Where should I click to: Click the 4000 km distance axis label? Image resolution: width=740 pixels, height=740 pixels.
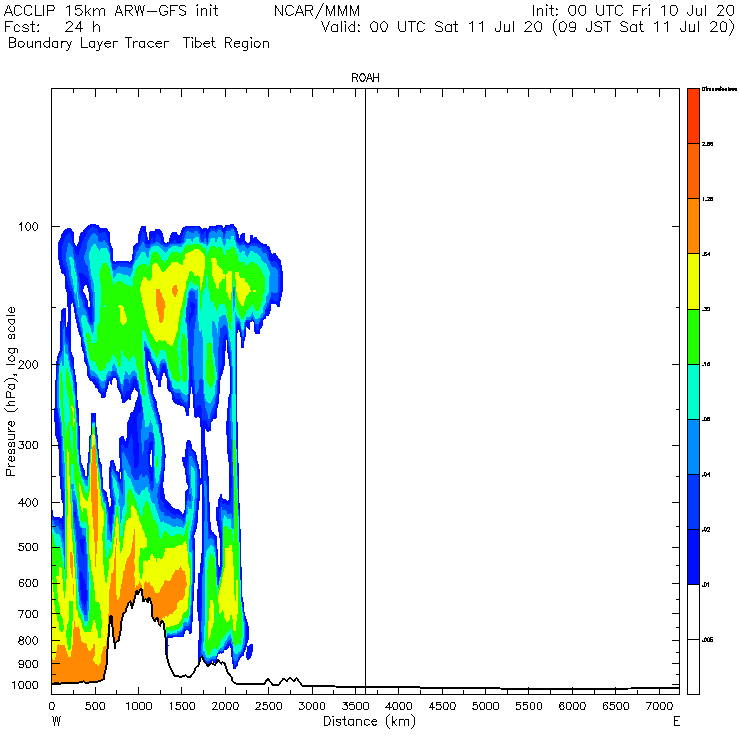[x=399, y=706]
